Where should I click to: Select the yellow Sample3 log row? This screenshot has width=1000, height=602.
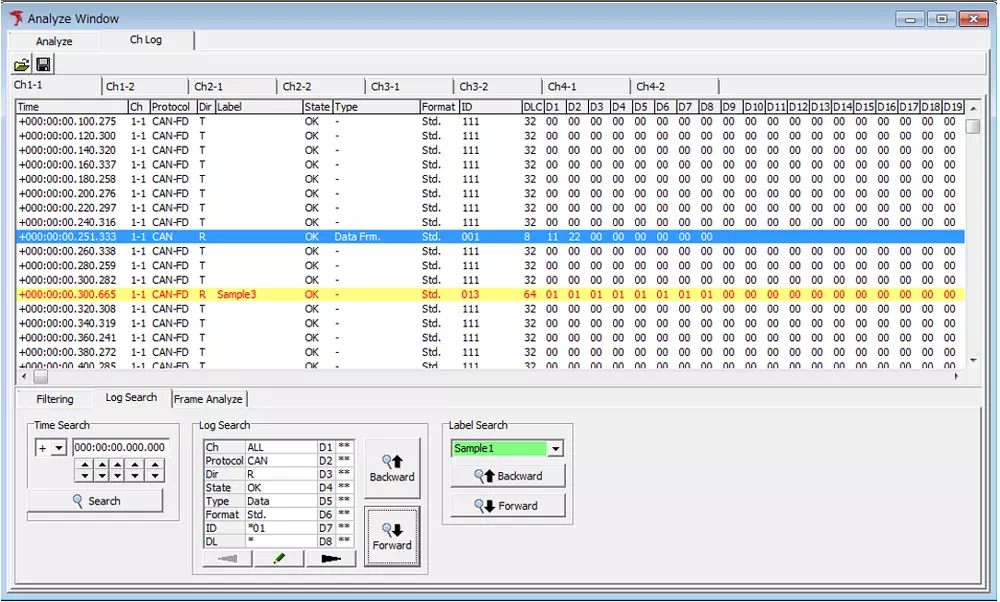[x=400, y=295]
